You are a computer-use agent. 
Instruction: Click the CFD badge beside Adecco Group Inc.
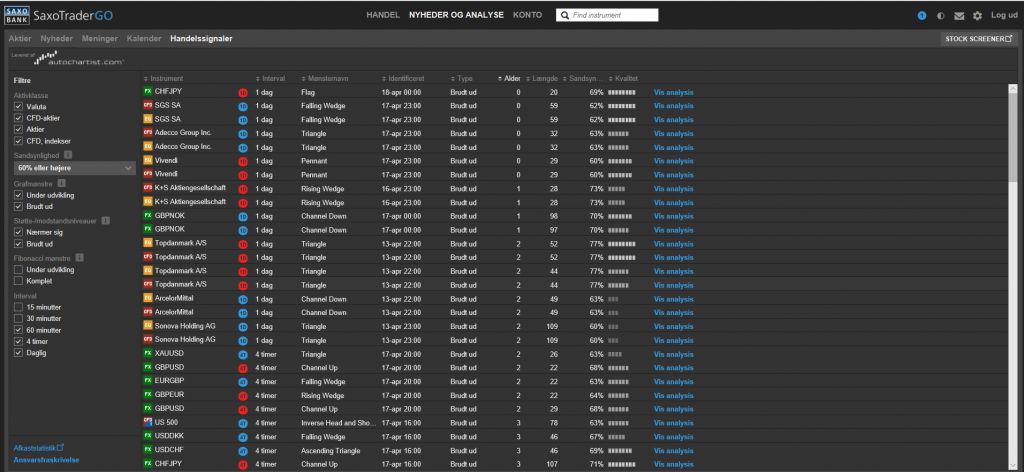point(147,133)
